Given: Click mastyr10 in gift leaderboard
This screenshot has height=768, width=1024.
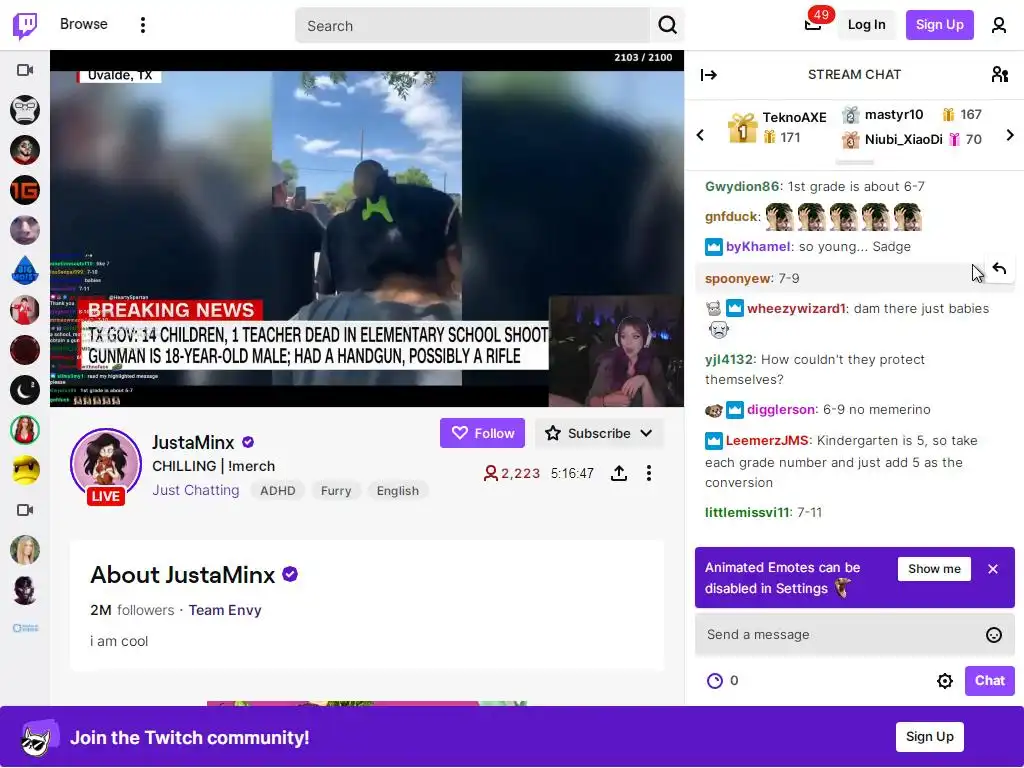Looking at the screenshot, I should point(893,115).
